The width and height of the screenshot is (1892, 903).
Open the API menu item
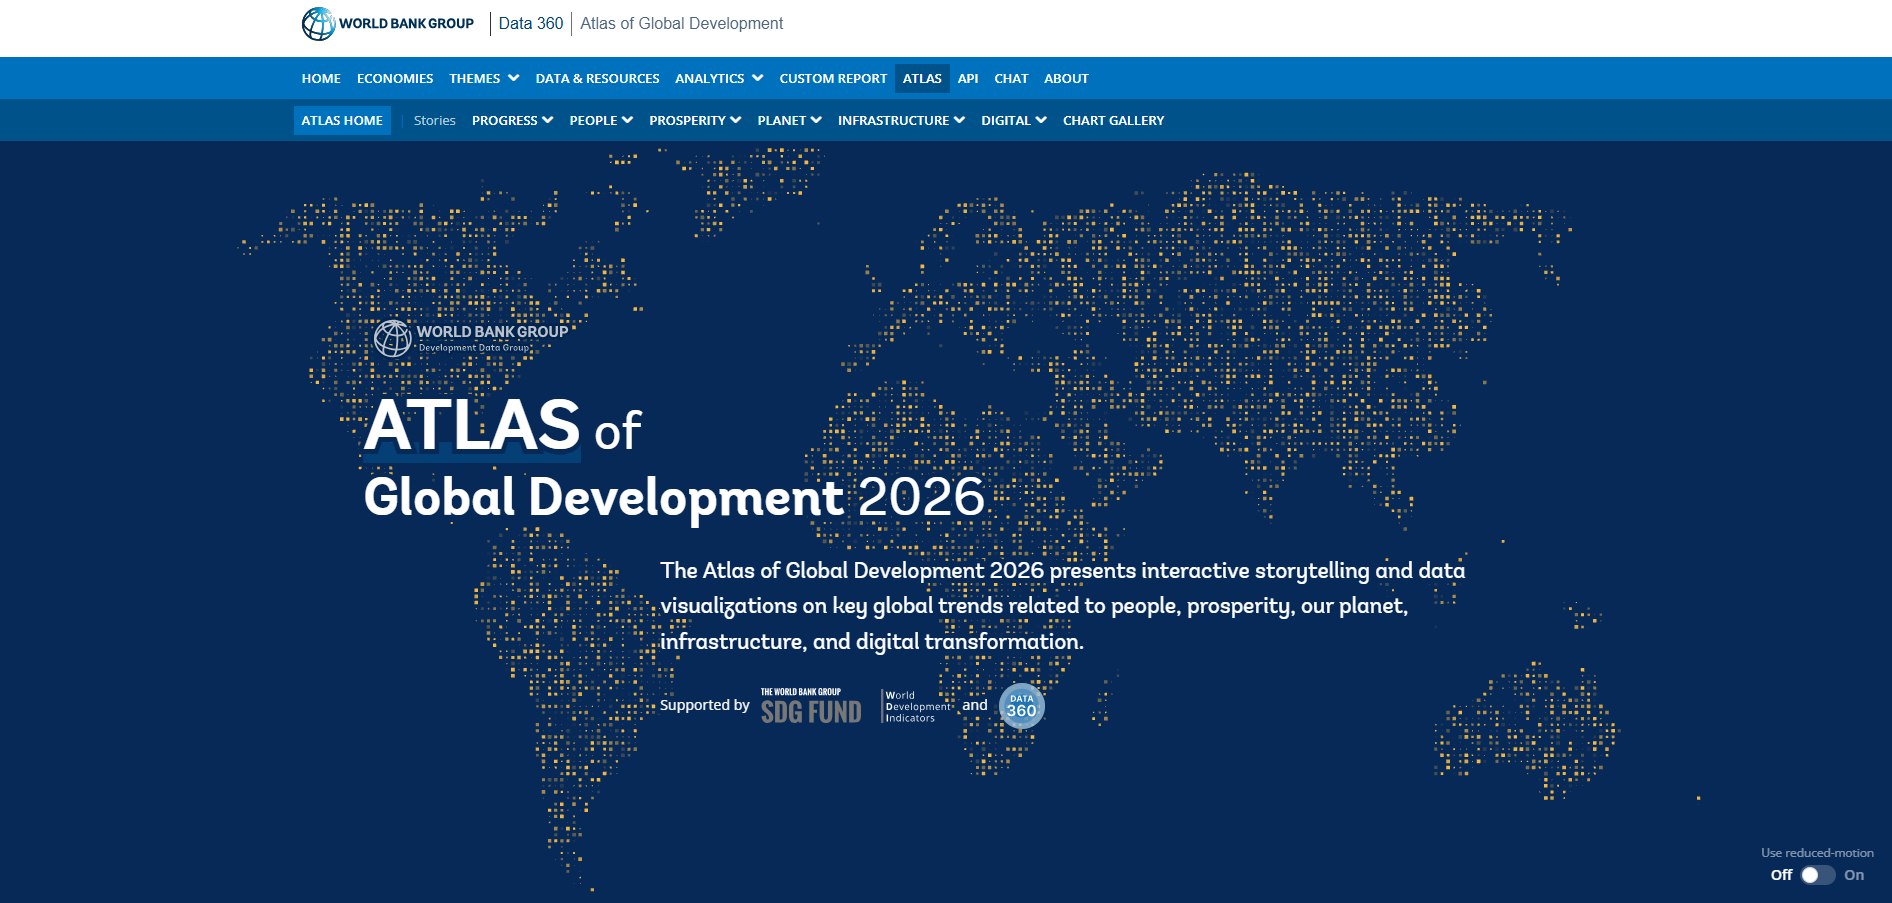(968, 78)
